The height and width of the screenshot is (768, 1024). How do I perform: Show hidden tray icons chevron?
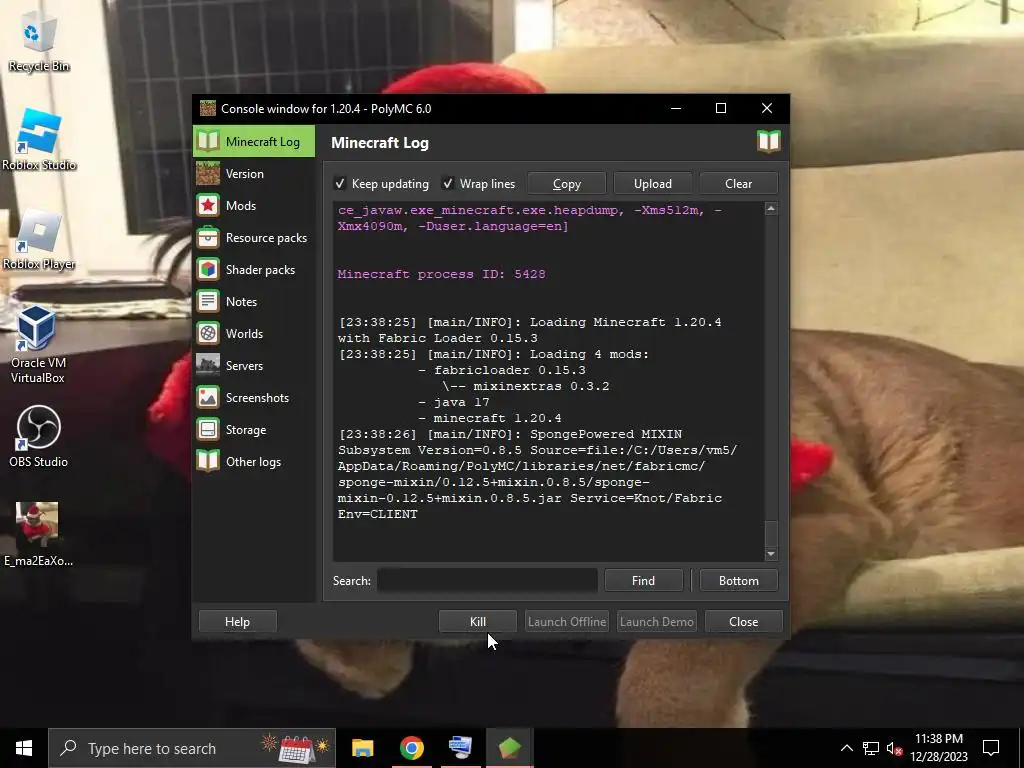pyautogui.click(x=846, y=748)
